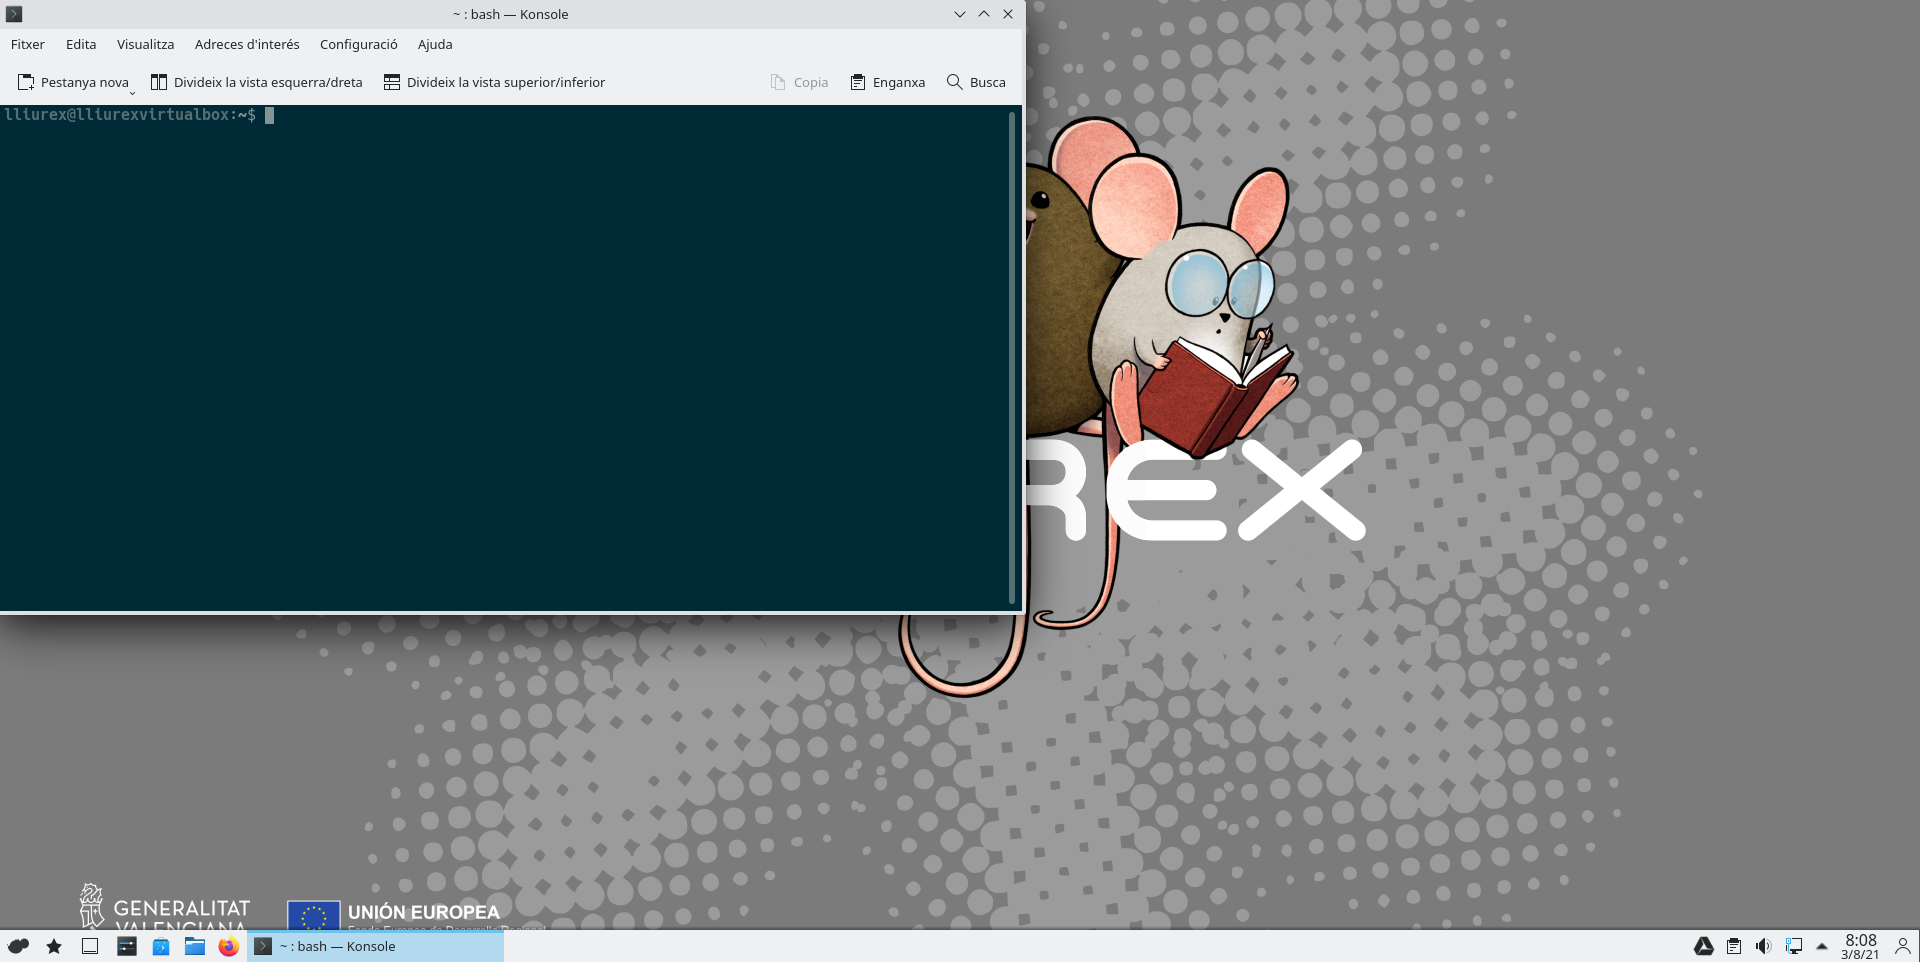Click the Busca search button
Viewport: 1920px width, 962px height.
tap(976, 82)
